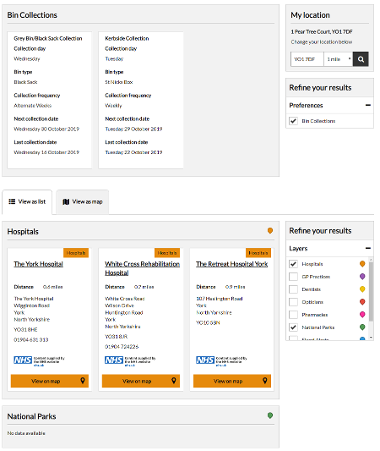Image resolution: width=380 pixels, height=451 pixels.
Task: Click the purple marker beside GP Practices layer
Action: 362,276
